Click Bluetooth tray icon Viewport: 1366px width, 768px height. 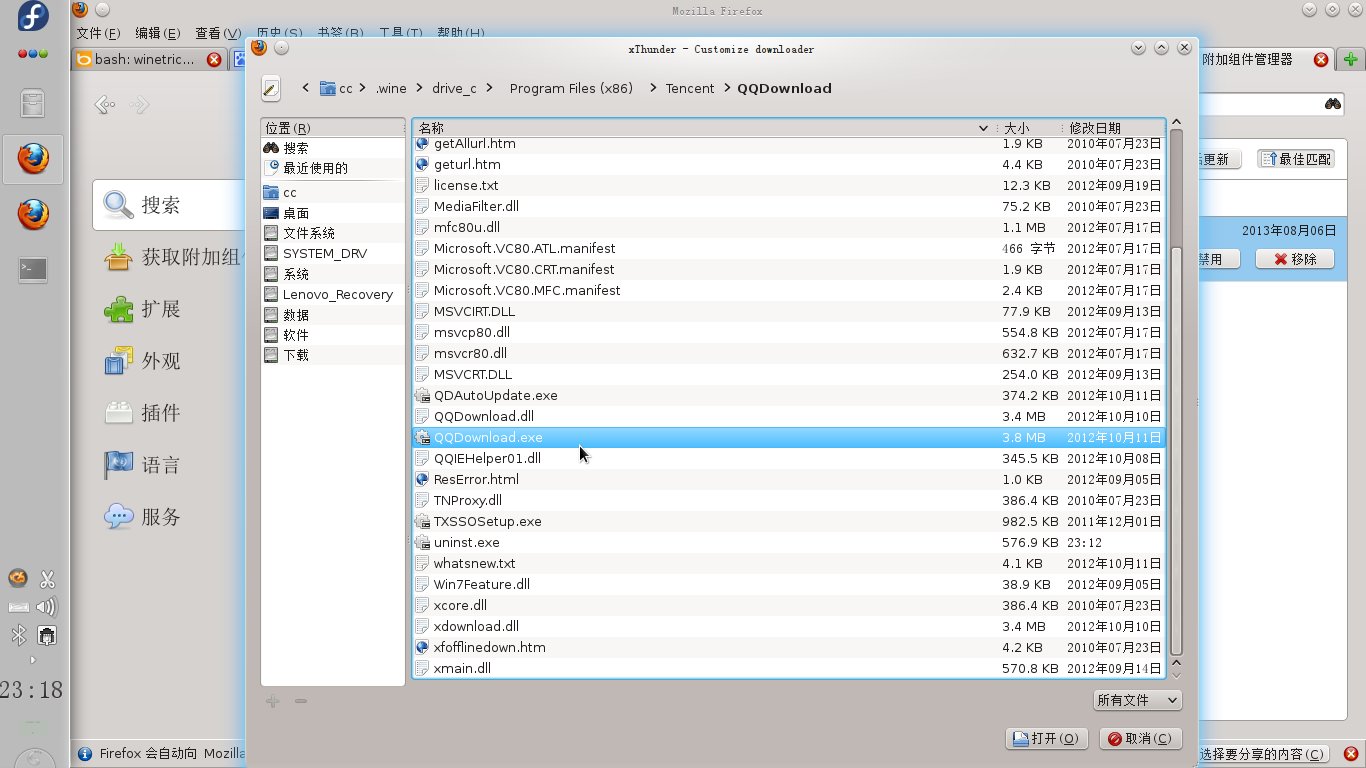18,635
